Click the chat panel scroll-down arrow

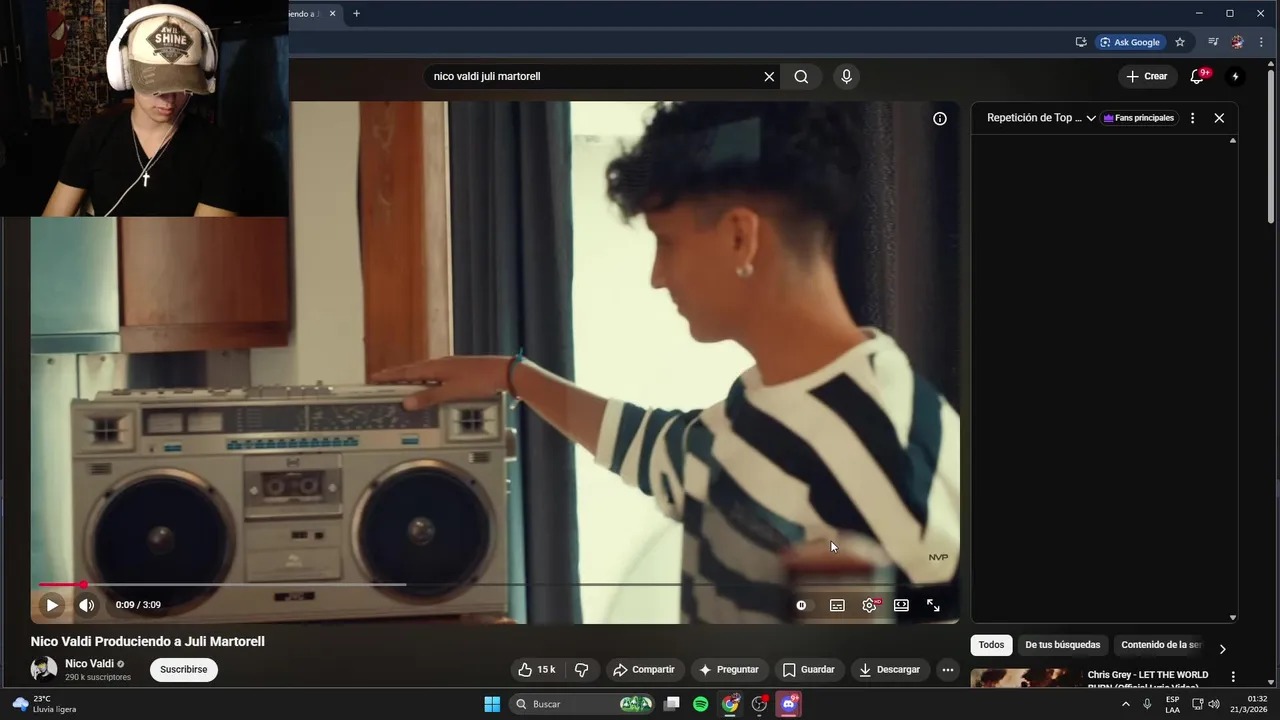pos(1233,618)
